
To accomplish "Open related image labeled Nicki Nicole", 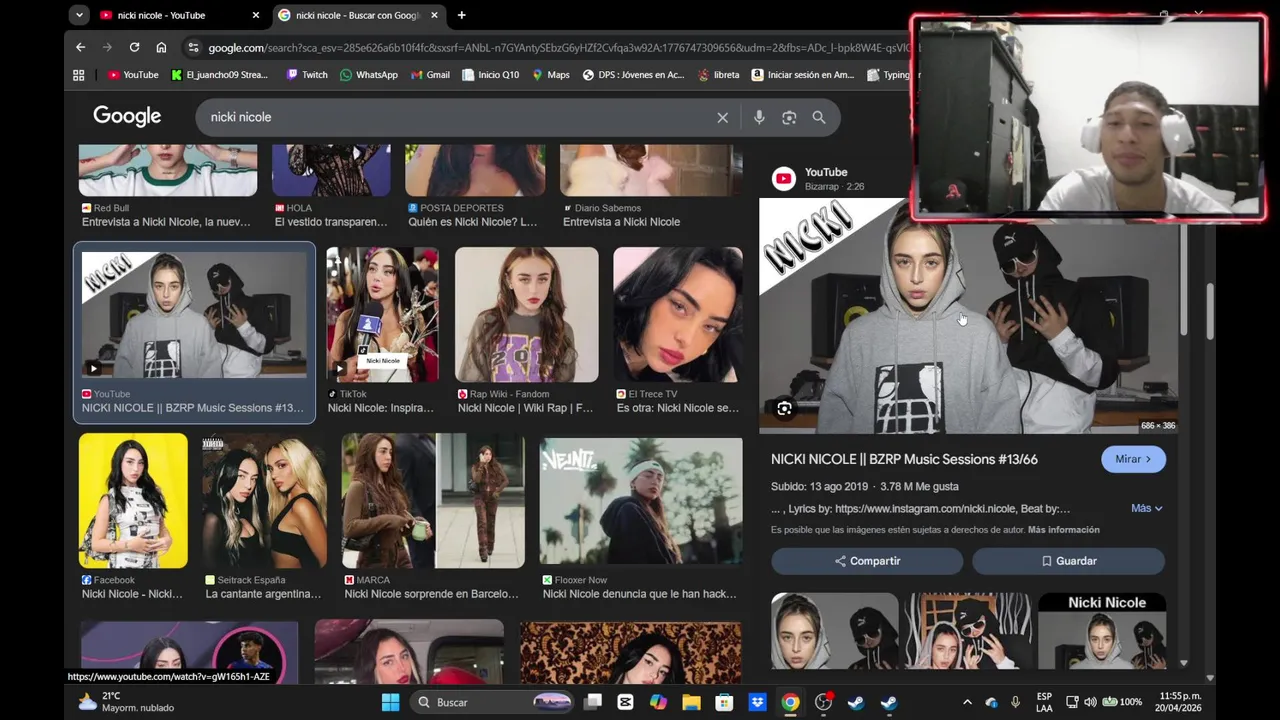I will 1102,631.
